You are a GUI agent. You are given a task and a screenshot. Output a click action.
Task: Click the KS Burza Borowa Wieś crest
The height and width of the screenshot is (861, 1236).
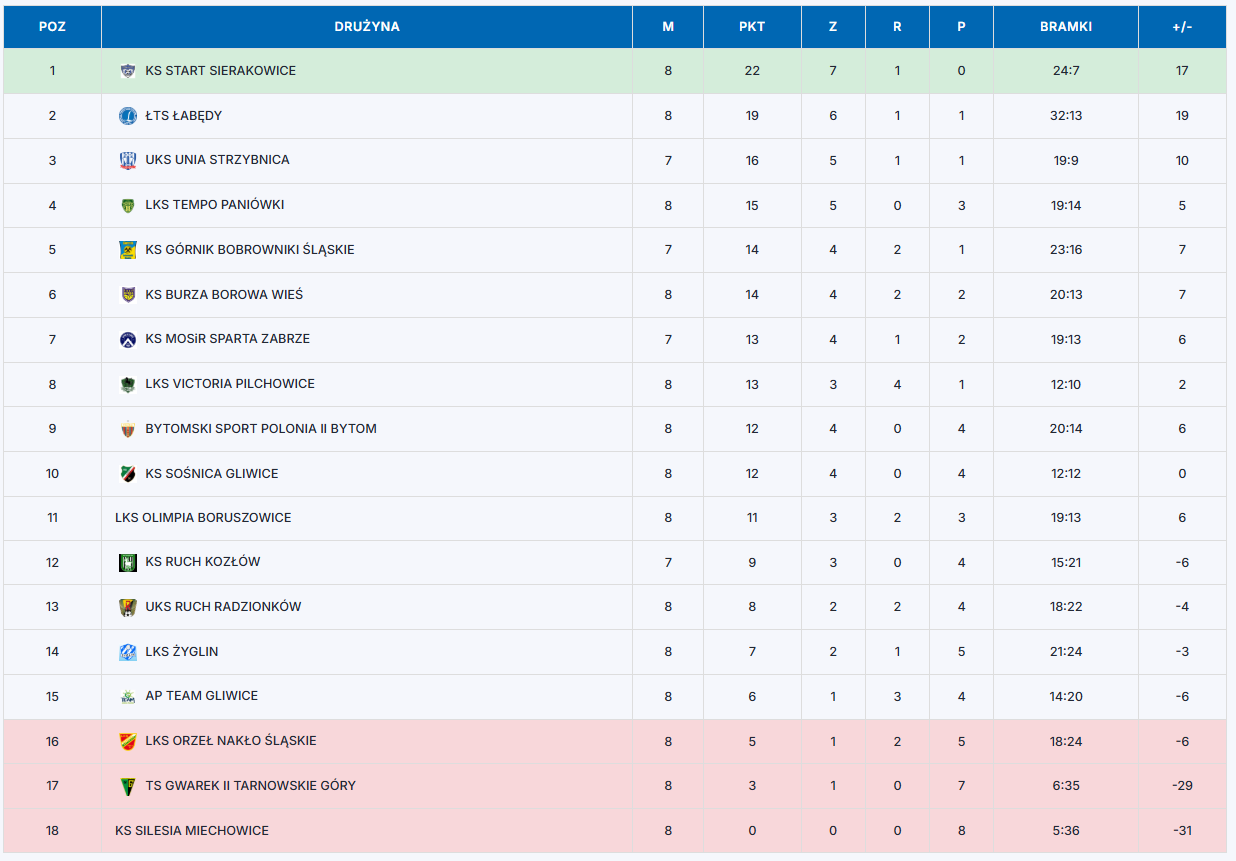pos(127,295)
